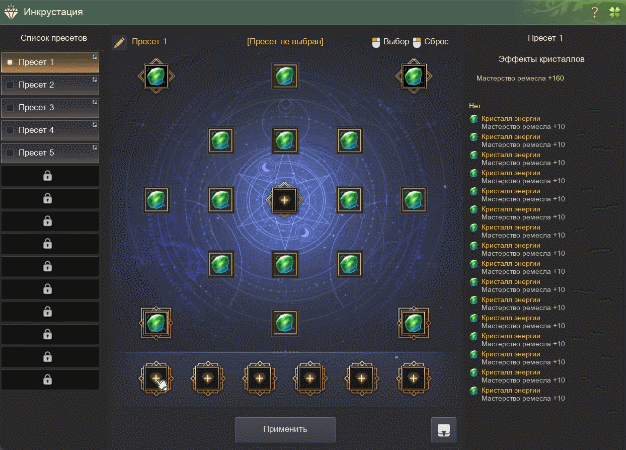626x450 pixels.
Task: Toggle the checkbox next to Пресет 5
Action: tap(10, 153)
